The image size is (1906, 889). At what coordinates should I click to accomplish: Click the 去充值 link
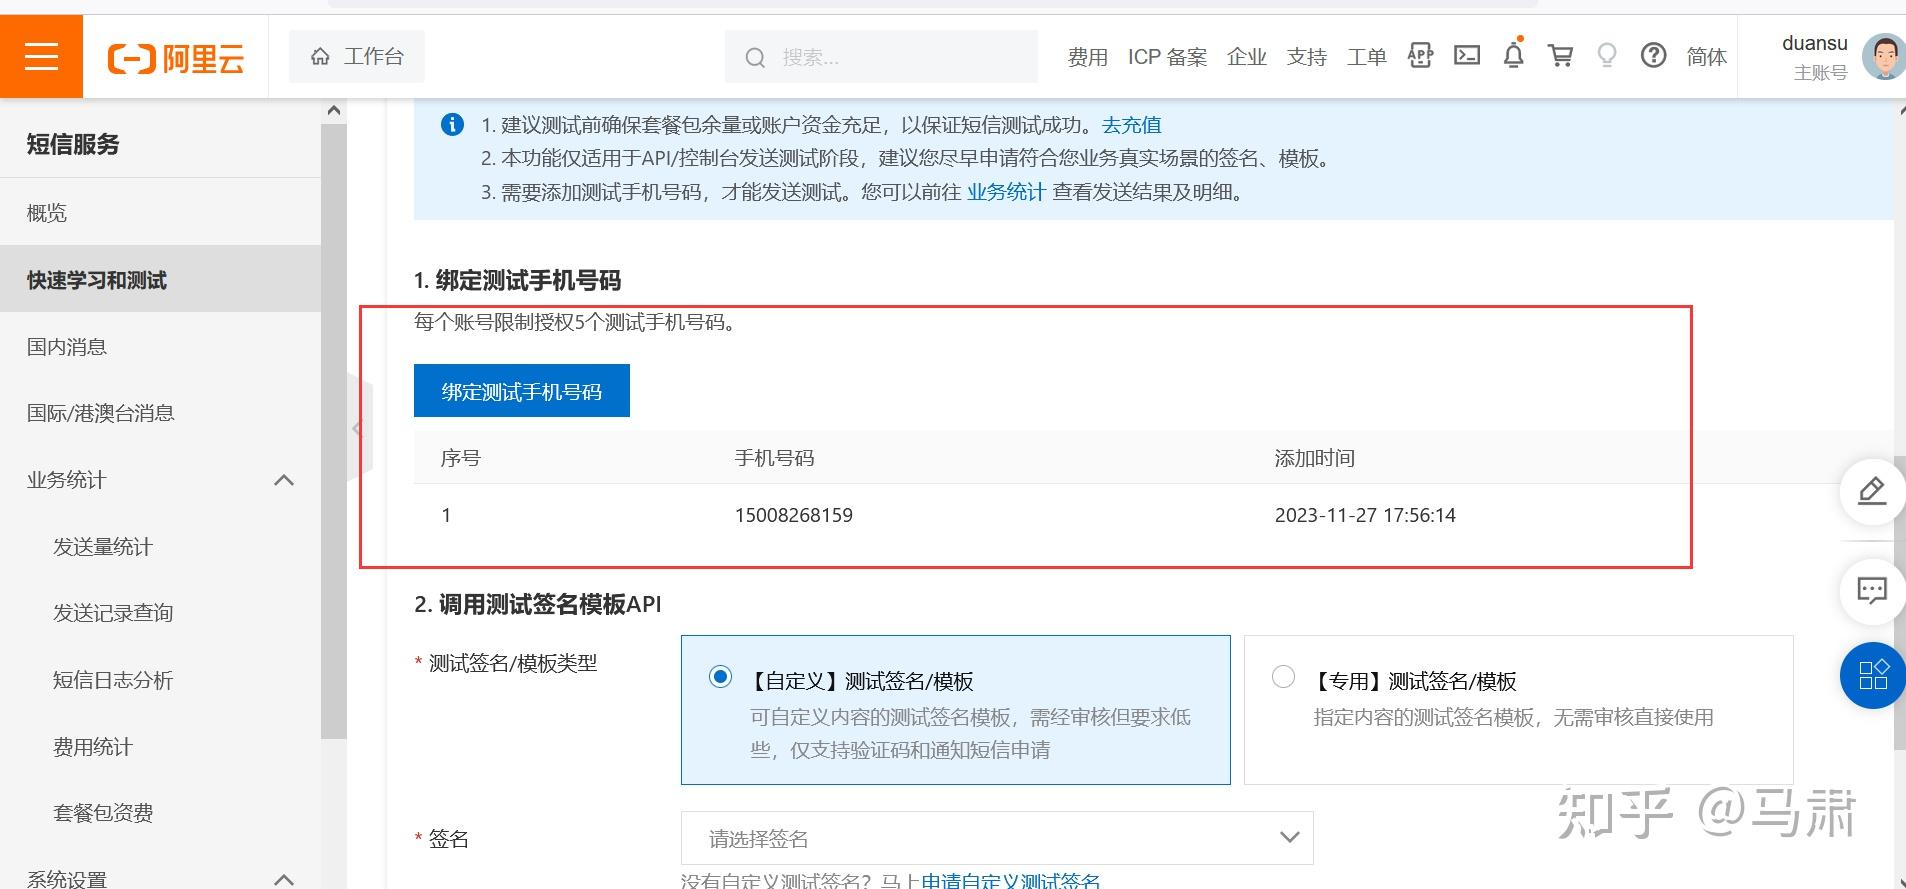click(x=1131, y=125)
